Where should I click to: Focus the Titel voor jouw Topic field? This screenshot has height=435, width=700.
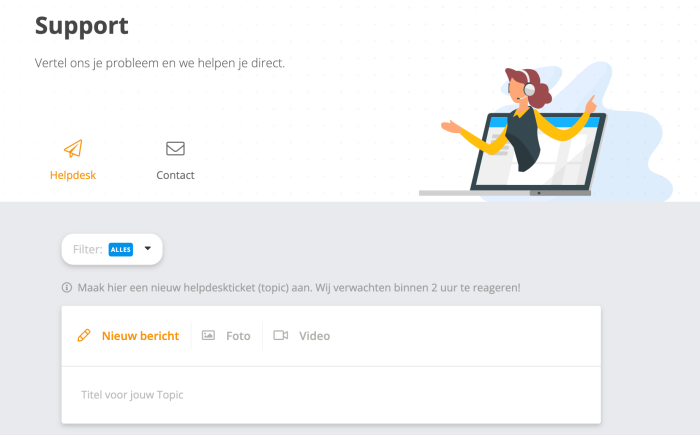pyautogui.click(x=331, y=395)
